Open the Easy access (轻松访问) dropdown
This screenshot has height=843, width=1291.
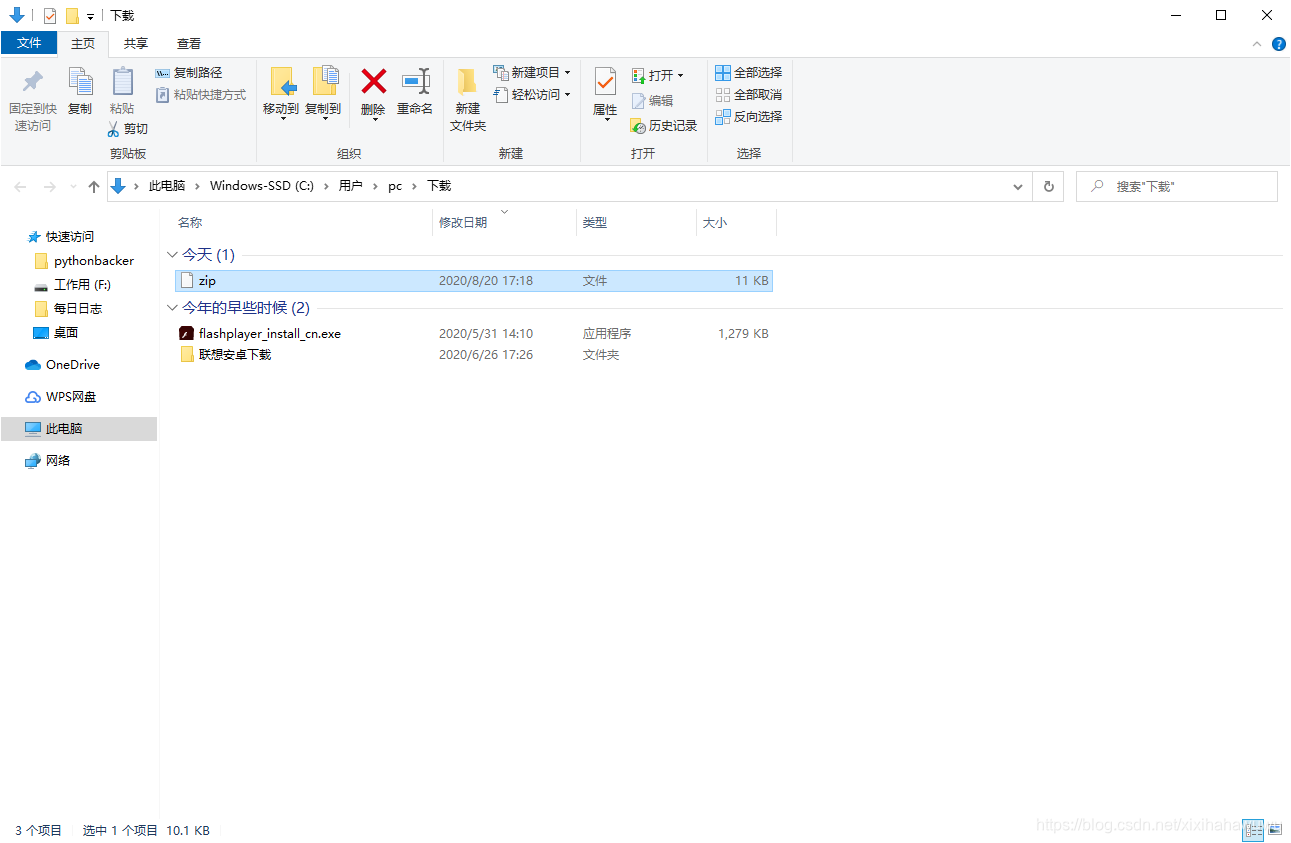pos(532,95)
